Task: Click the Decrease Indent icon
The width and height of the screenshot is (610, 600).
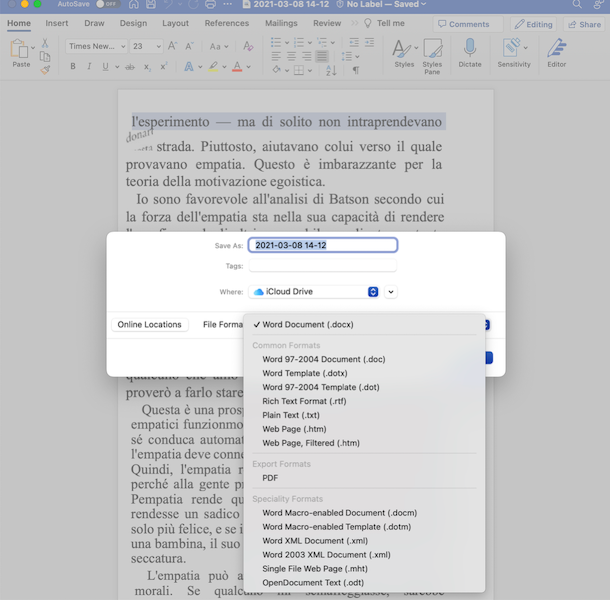Action: tap(354, 42)
